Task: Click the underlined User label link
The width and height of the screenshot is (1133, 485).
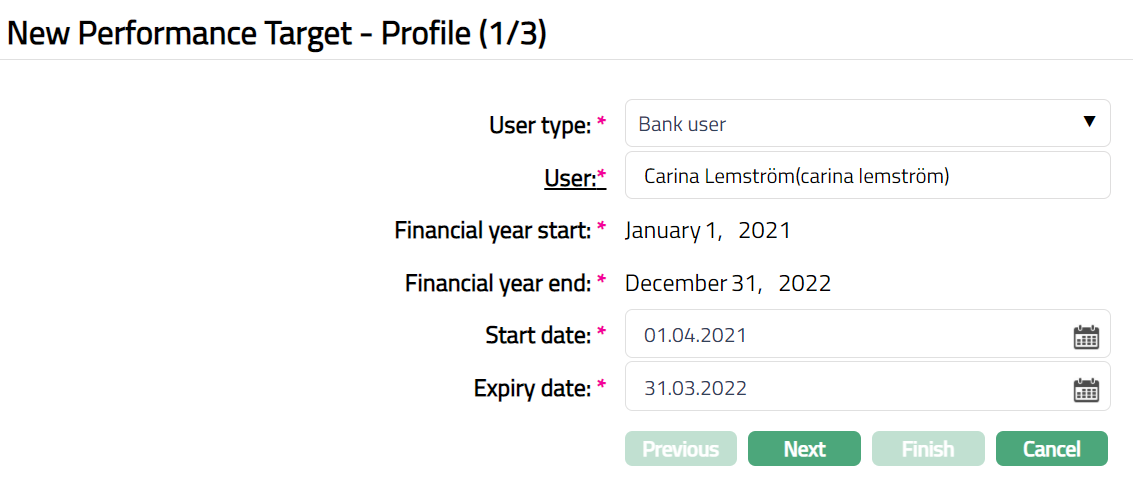Action: tap(570, 178)
